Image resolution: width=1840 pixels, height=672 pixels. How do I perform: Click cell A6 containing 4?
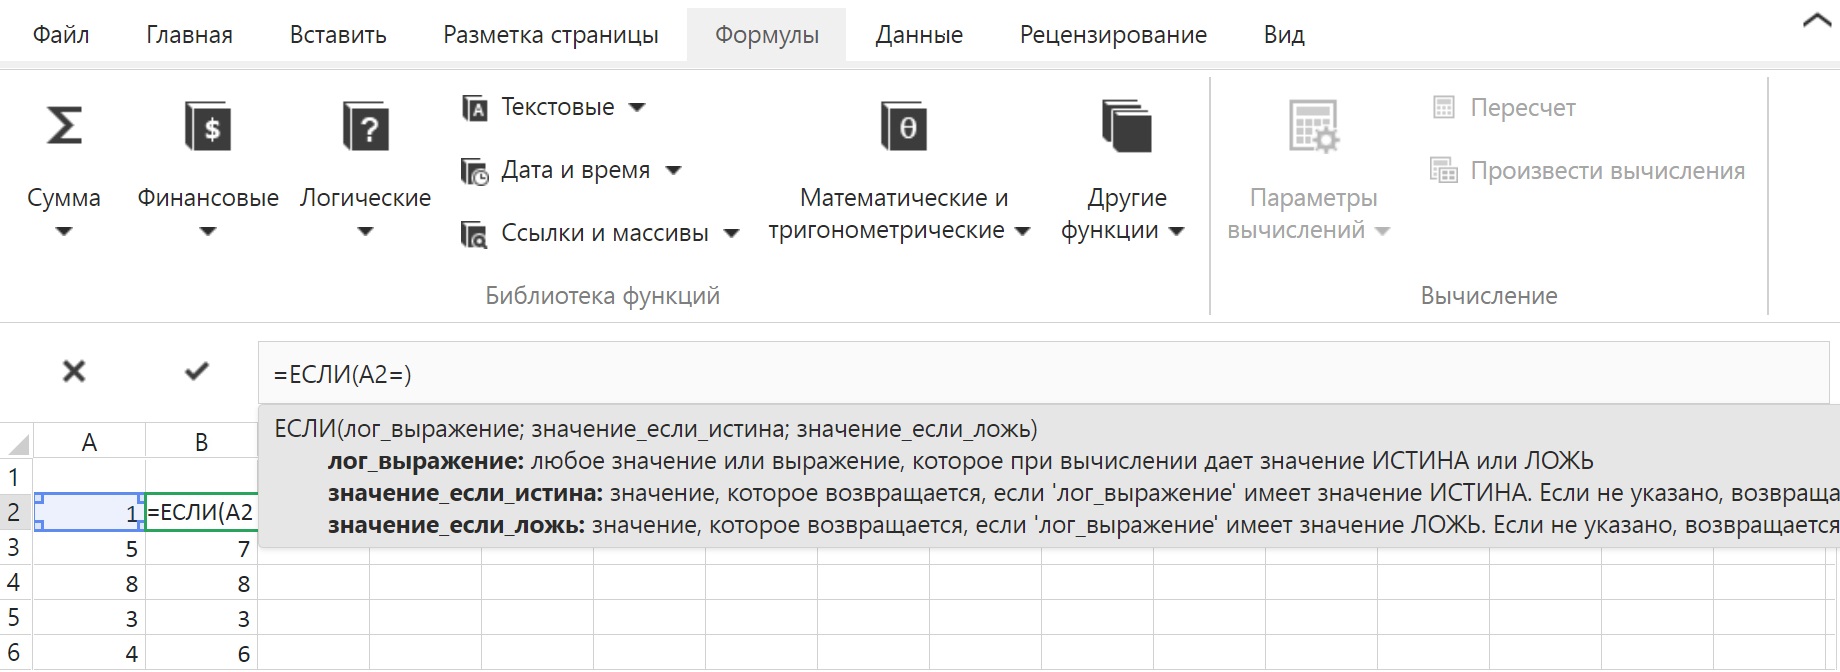click(89, 653)
